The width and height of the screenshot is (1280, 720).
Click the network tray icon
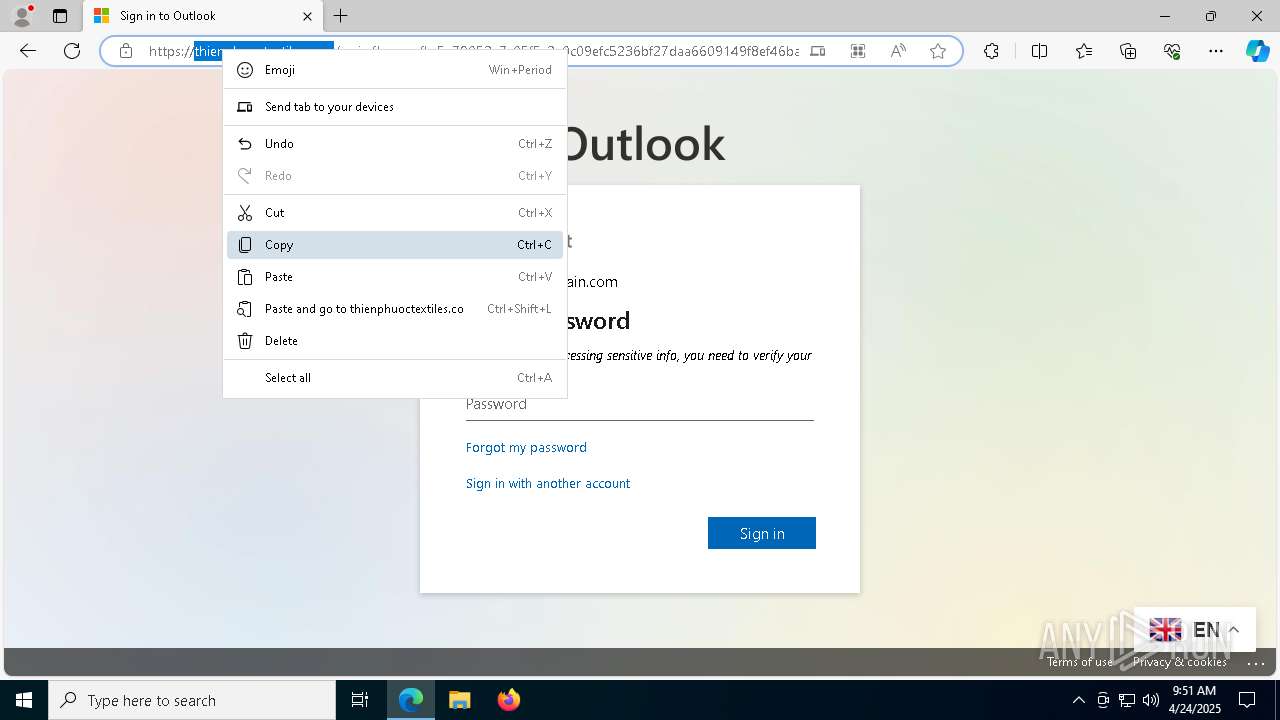click(x=1127, y=700)
